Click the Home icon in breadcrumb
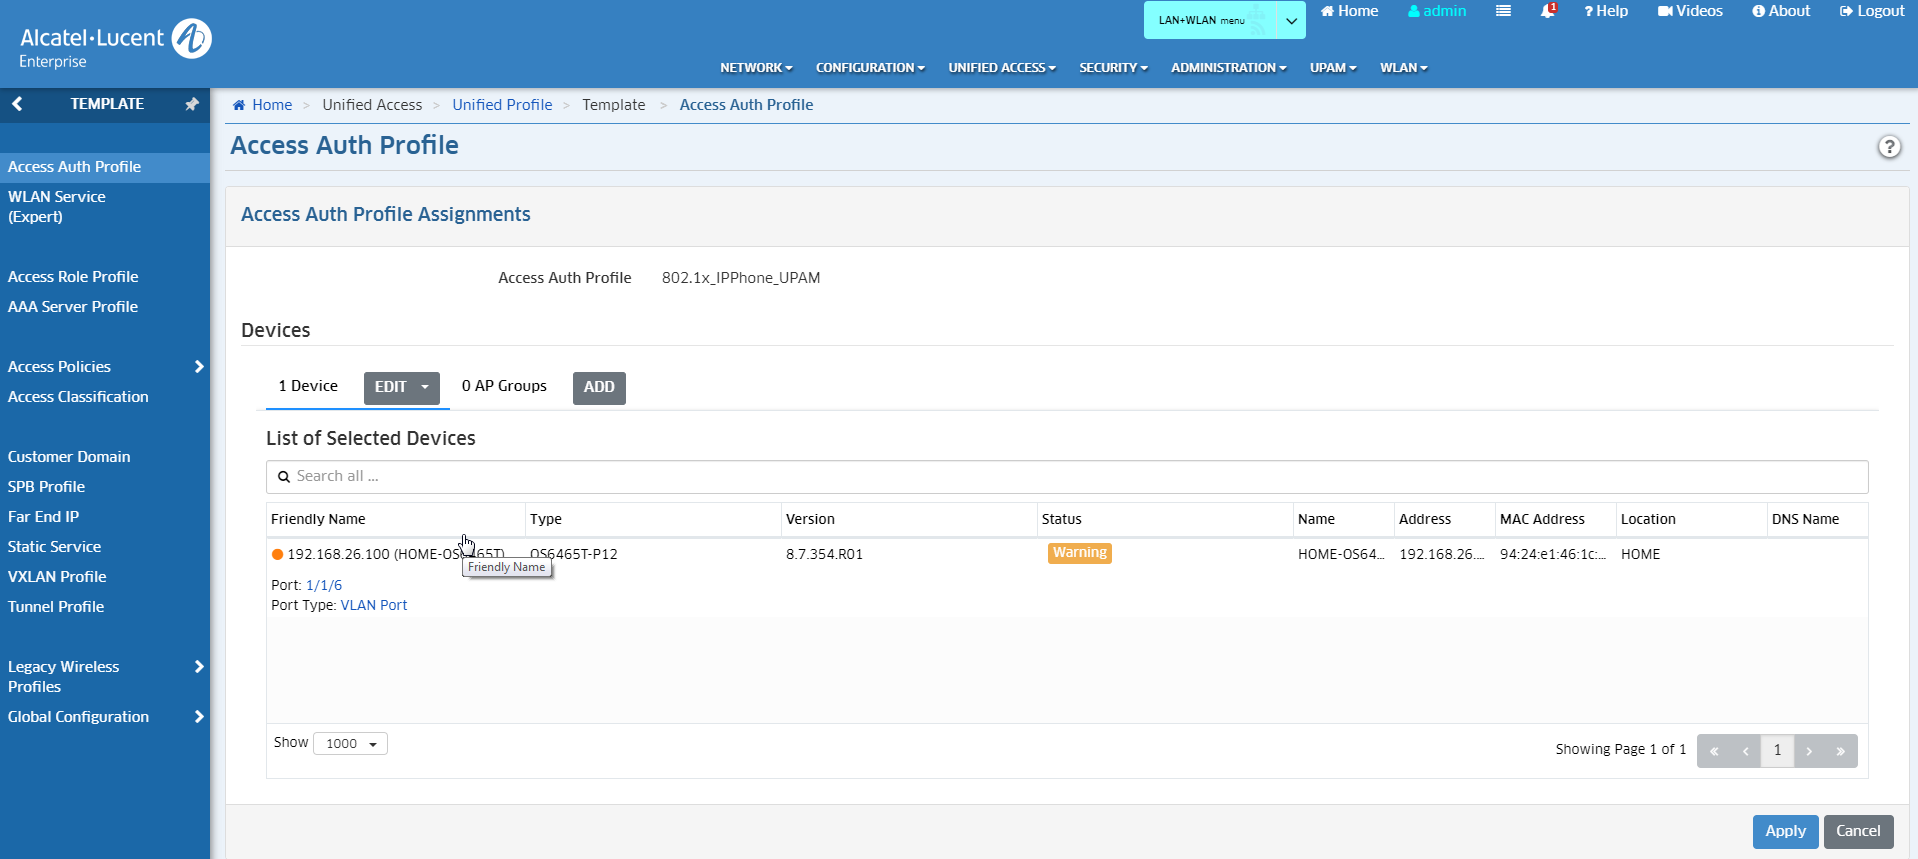 click(x=239, y=105)
